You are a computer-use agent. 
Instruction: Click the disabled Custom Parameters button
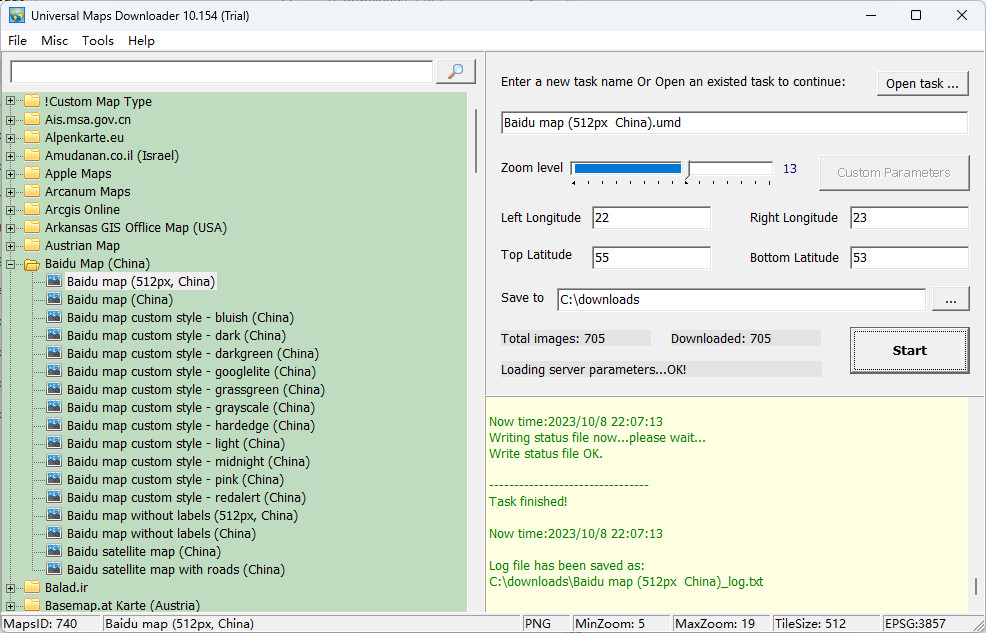(x=894, y=173)
